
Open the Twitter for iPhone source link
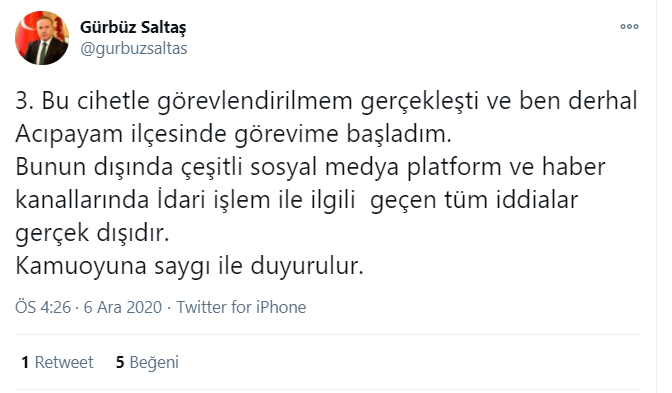coord(241,307)
